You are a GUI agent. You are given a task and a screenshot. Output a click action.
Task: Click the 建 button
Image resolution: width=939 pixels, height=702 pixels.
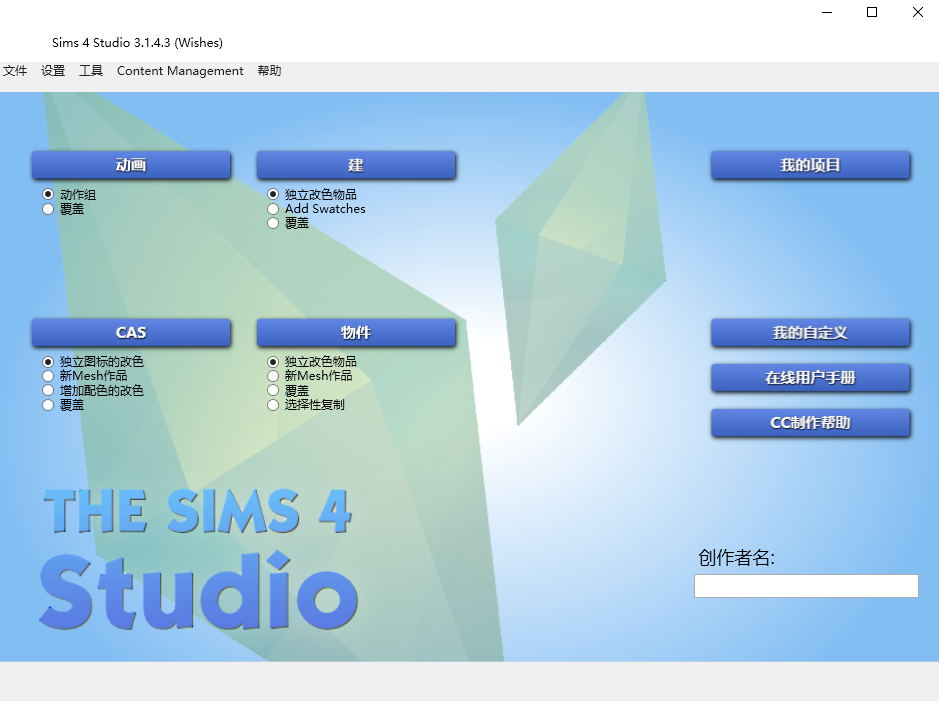tap(356, 165)
